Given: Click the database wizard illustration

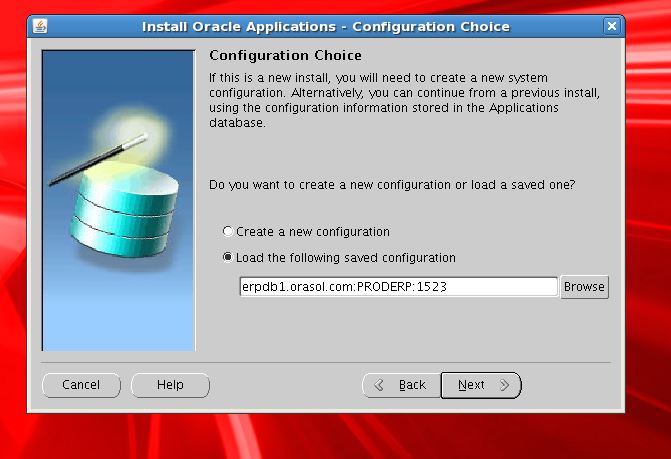Looking at the screenshot, I should tap(119, 201).
